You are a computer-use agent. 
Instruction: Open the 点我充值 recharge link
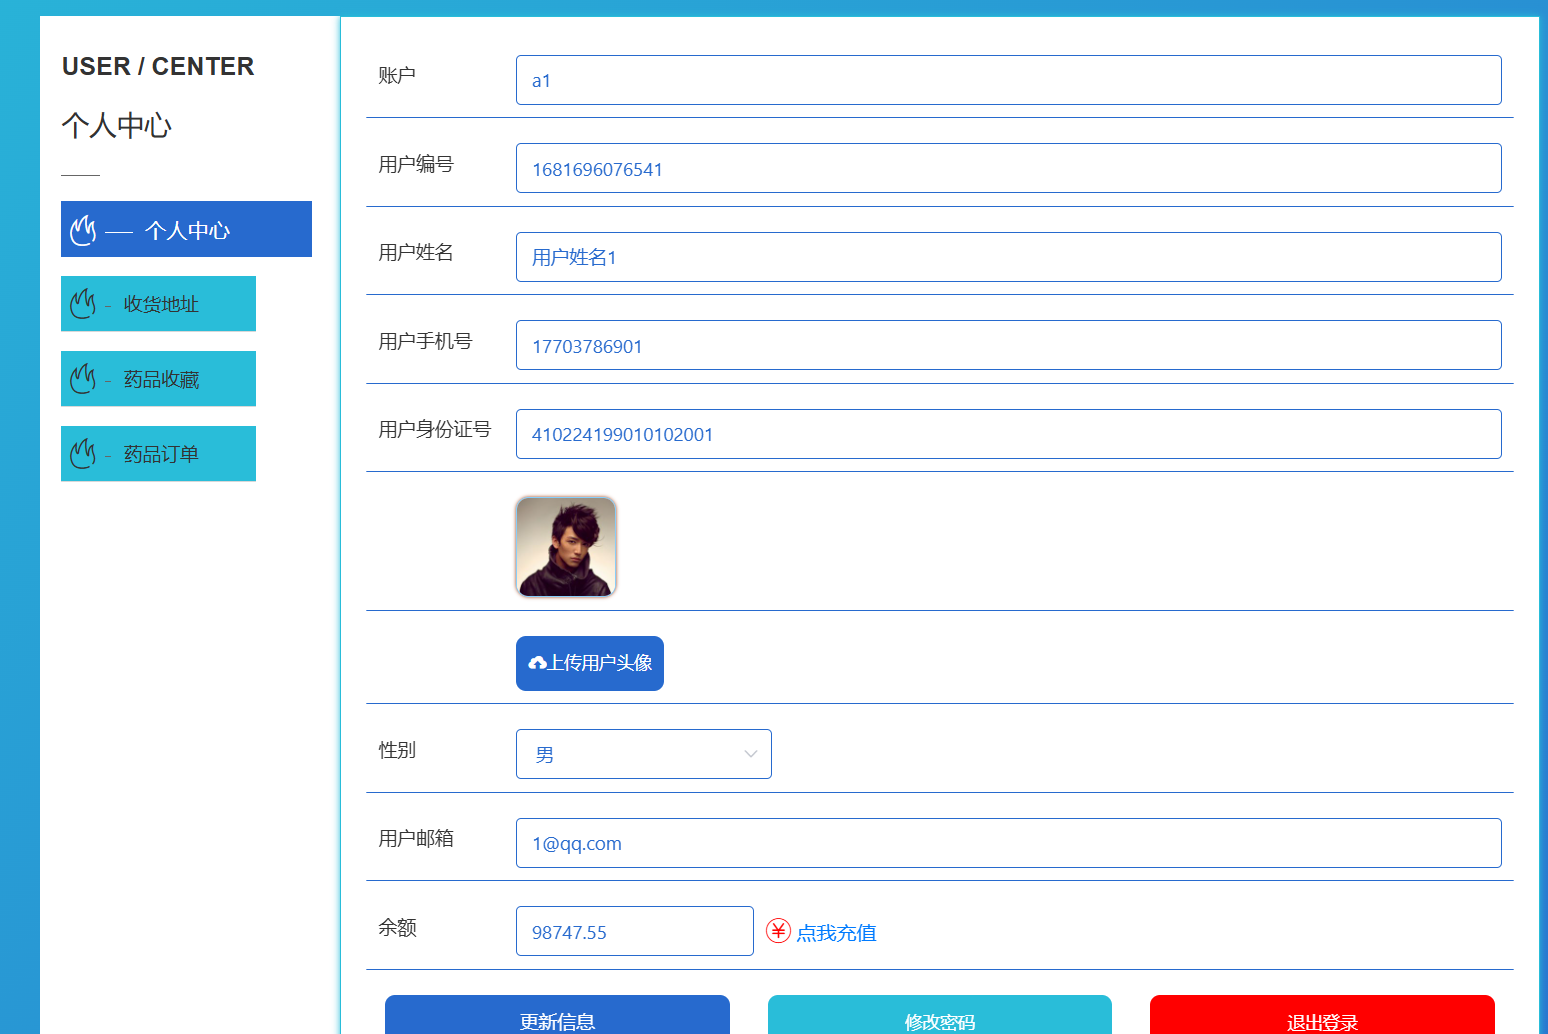836,932
